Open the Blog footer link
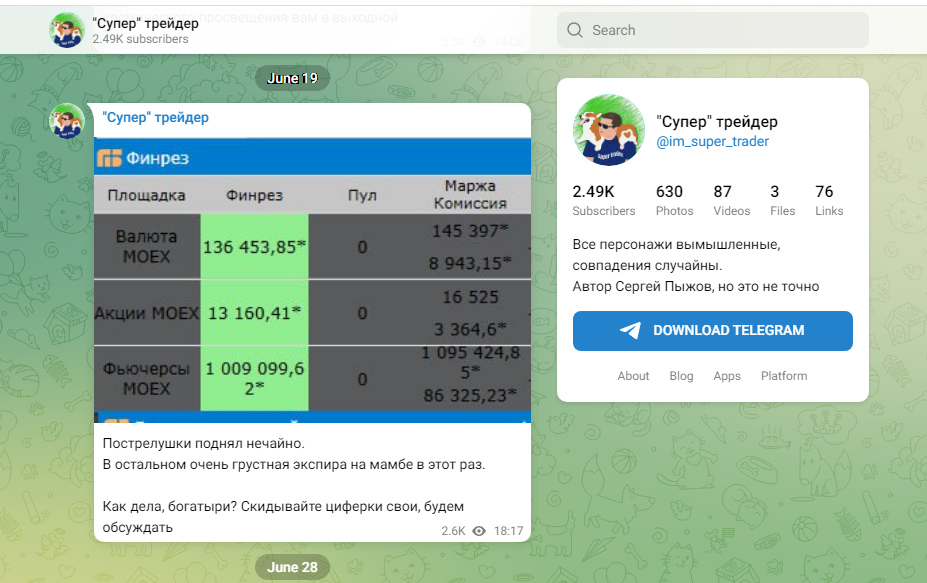The width and height of the screenshot is (927, 583). tap(681, 376)
